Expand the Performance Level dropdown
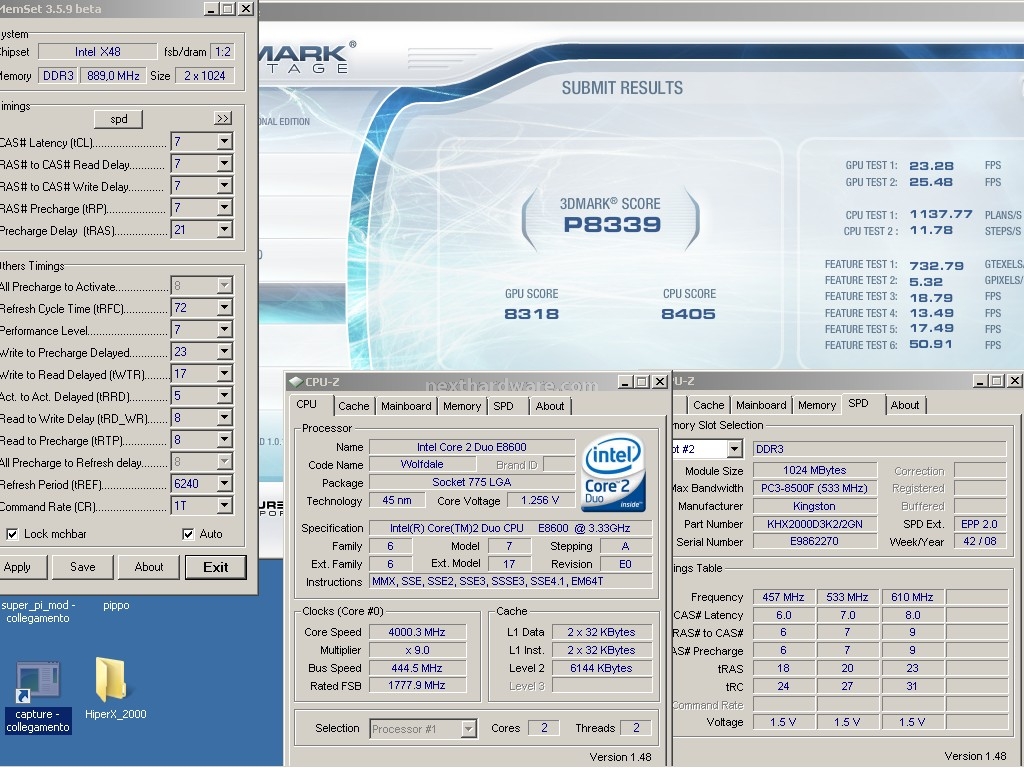This screenshot has height=768, width=1024. [225, 330]
